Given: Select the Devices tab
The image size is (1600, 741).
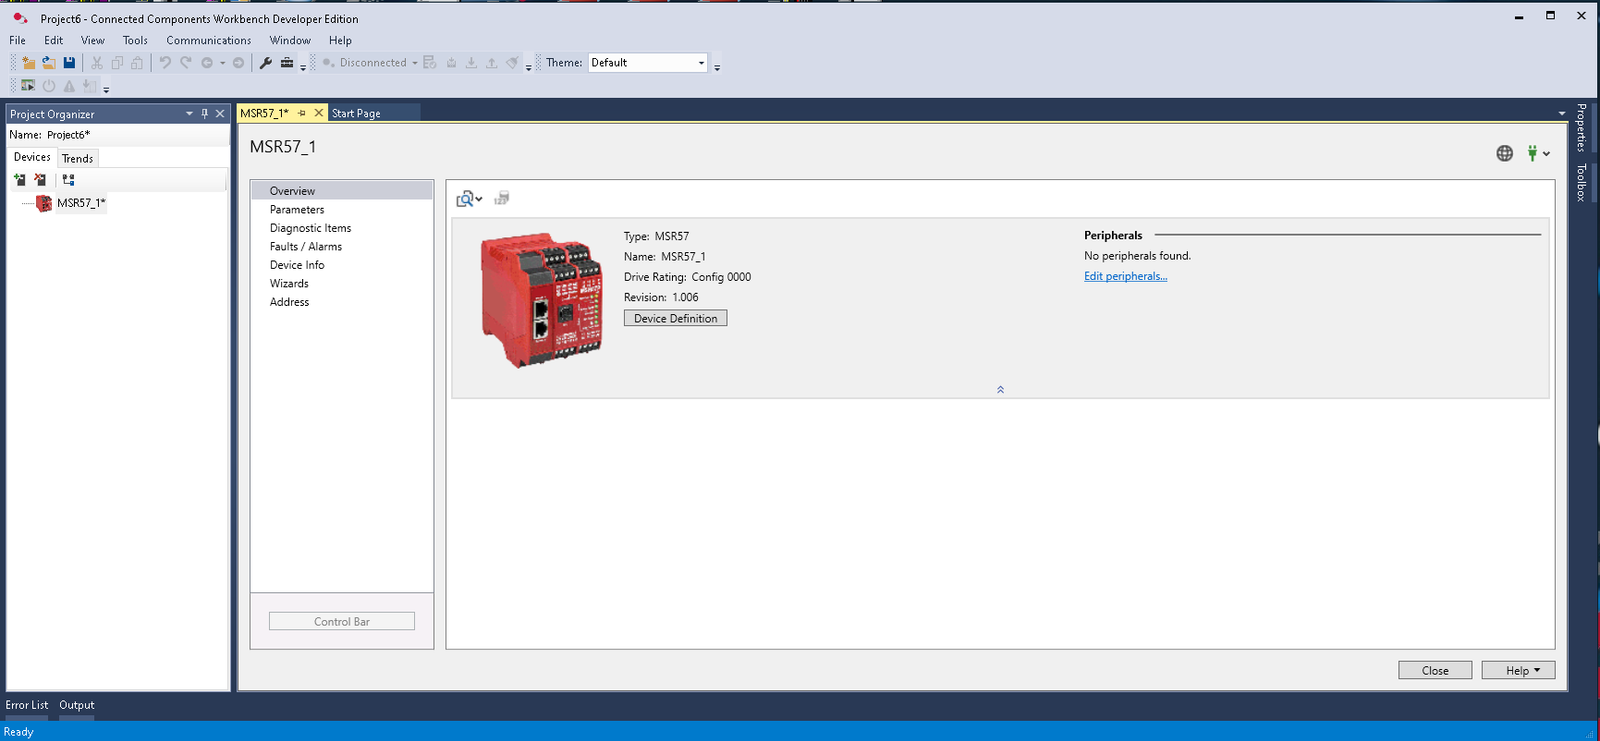Looking at the screenshot, I should pos(32,157).
